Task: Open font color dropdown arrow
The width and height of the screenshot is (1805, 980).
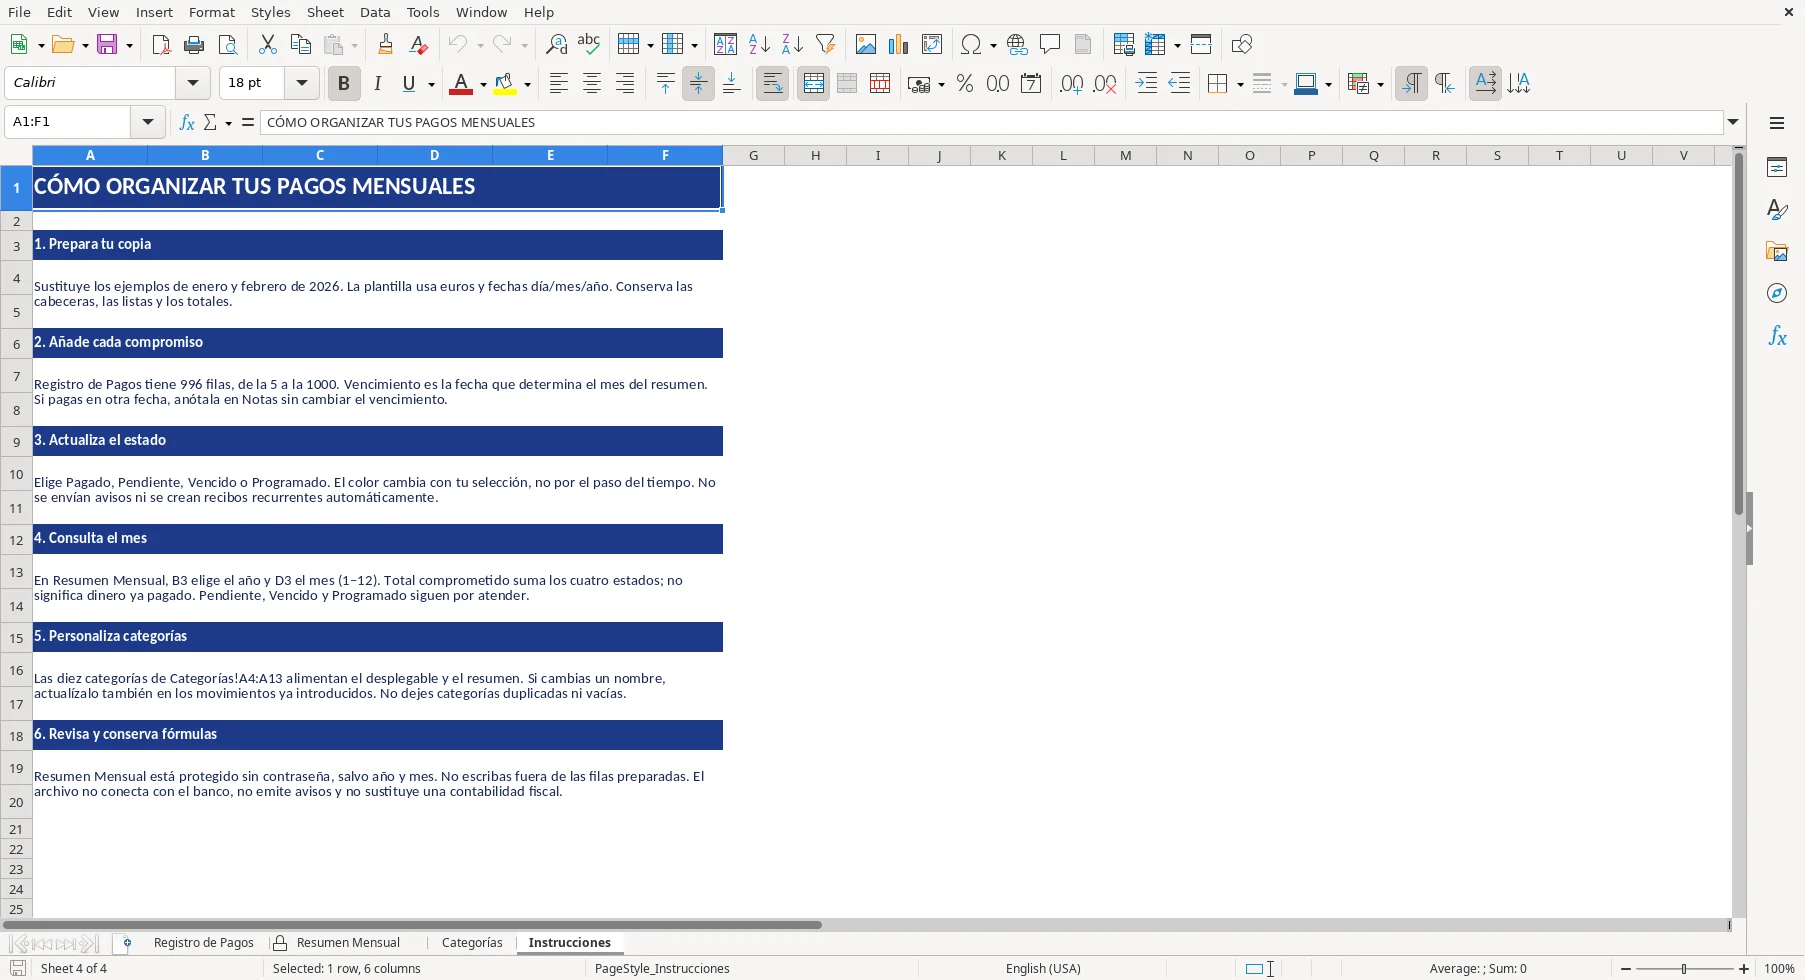Action: (483, 85)
